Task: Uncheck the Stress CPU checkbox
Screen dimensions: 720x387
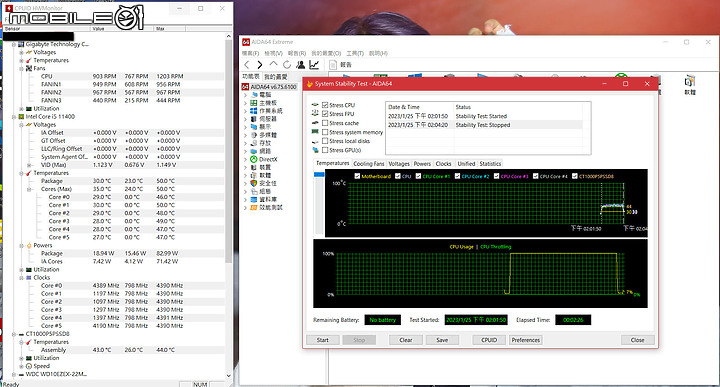Action: pyautogui.click(x=325, y=105)
